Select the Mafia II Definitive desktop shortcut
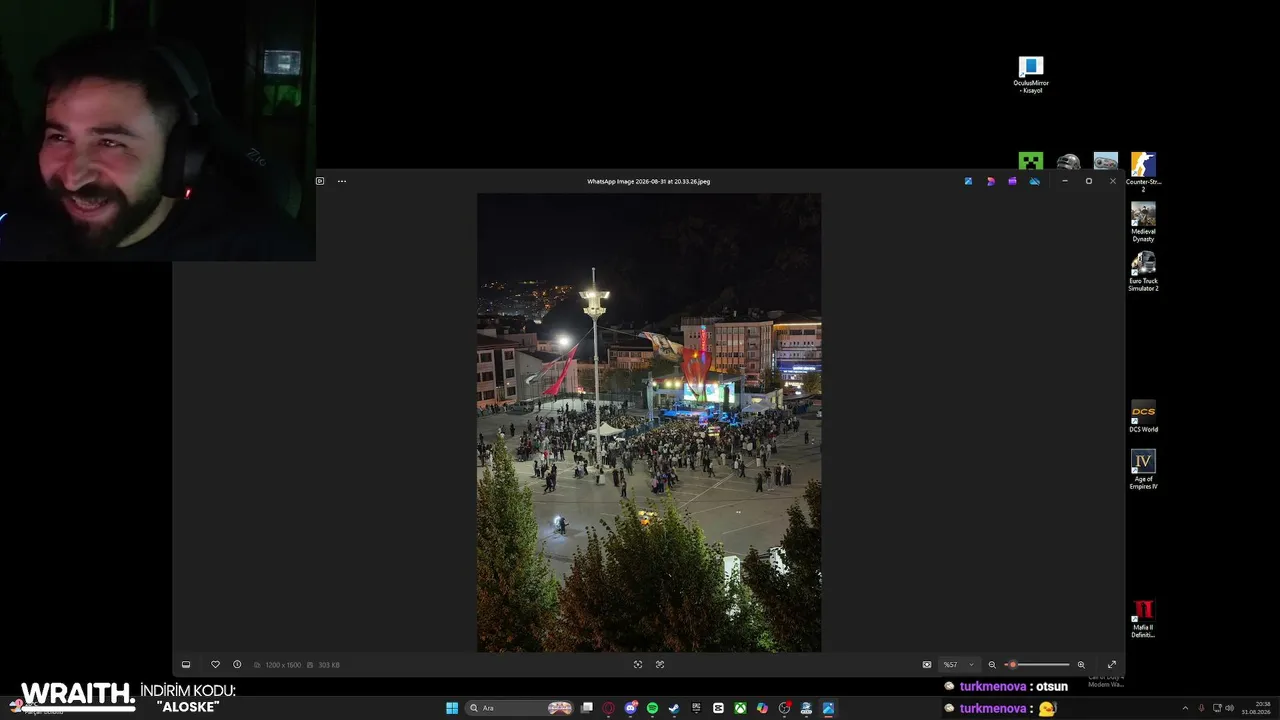The width and height of the screenshot is (1280, 720). pos(1143,619)
